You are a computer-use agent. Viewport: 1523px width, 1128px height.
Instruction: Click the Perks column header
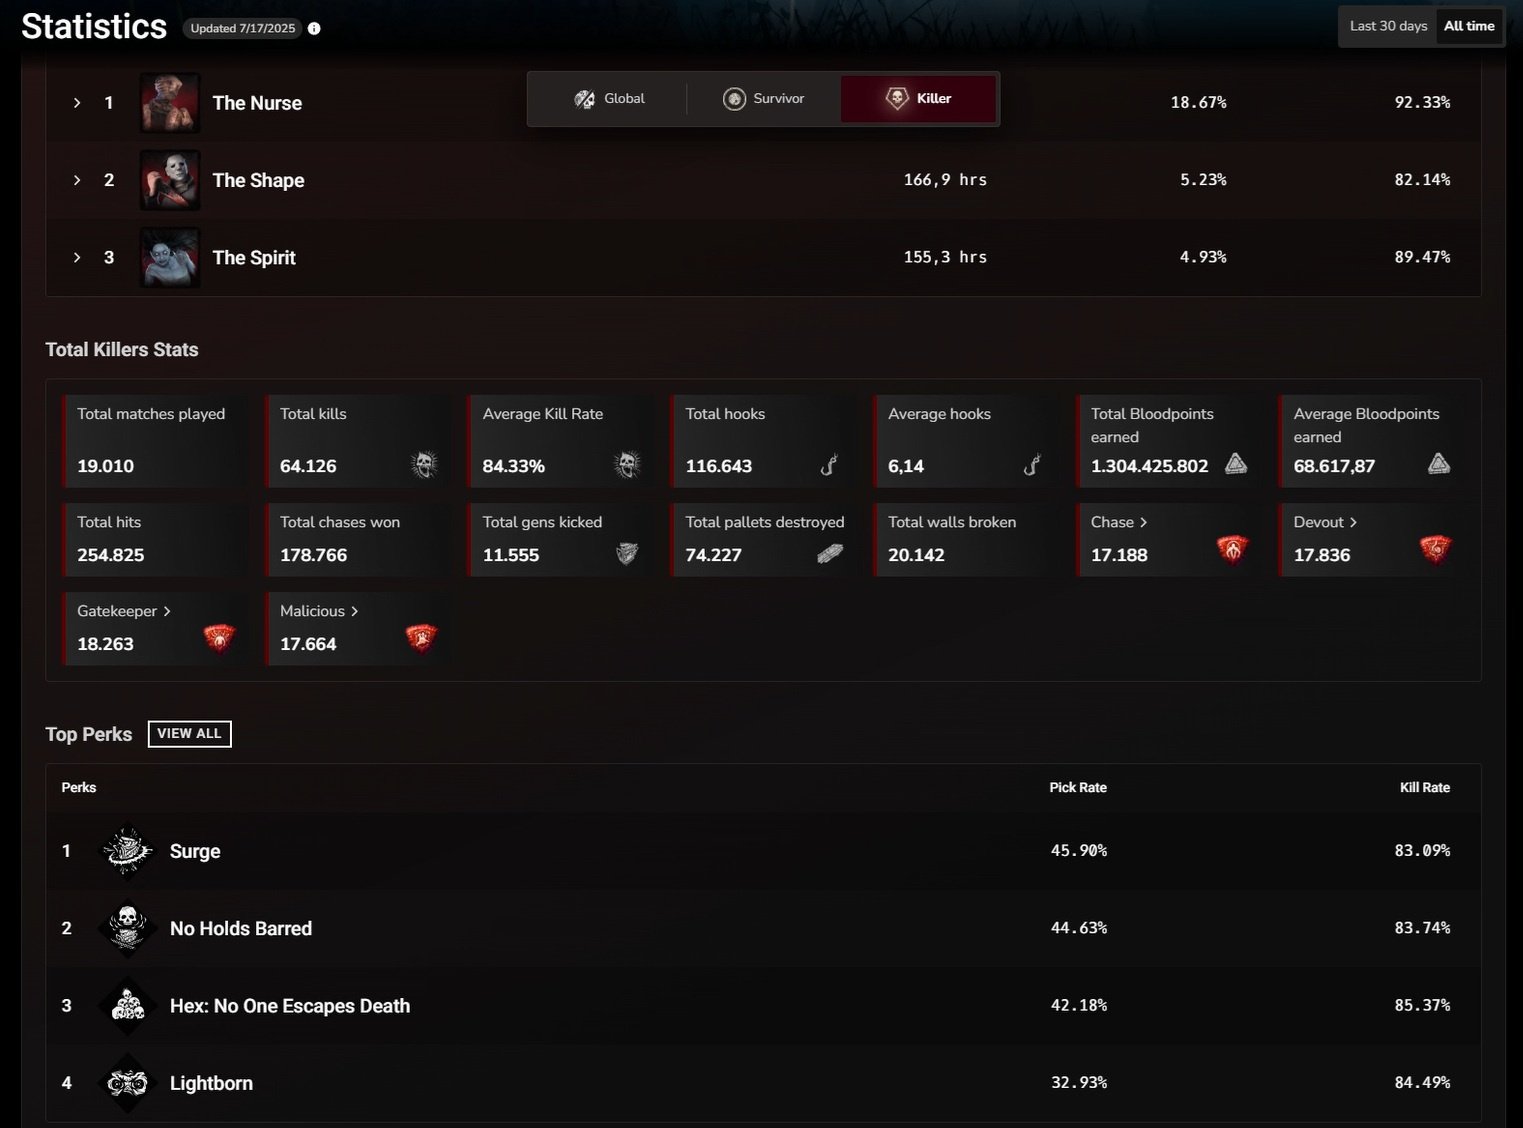point(79,788)
